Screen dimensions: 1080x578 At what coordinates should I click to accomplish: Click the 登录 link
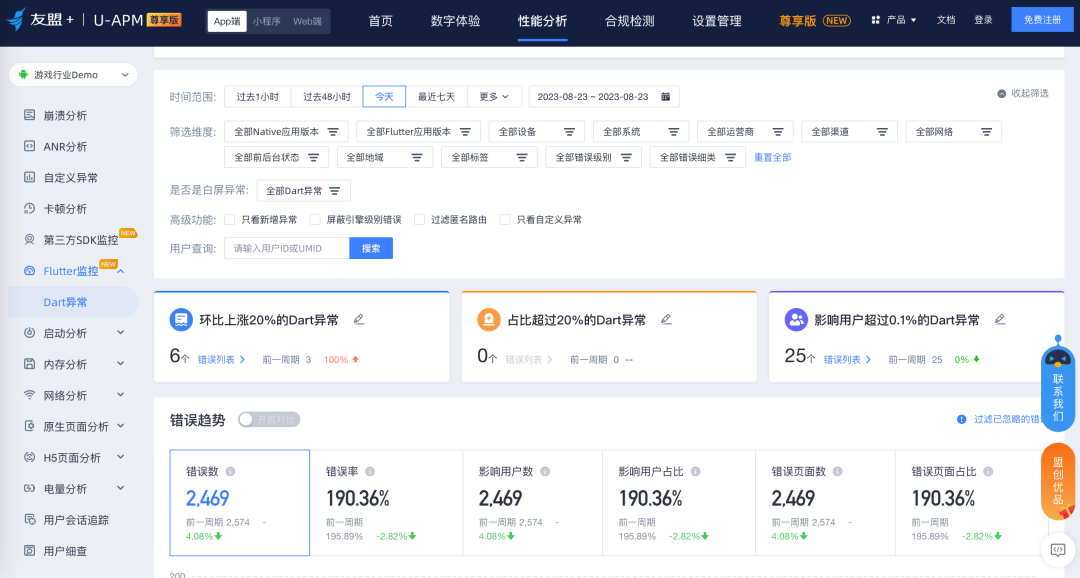pos(984,20)
